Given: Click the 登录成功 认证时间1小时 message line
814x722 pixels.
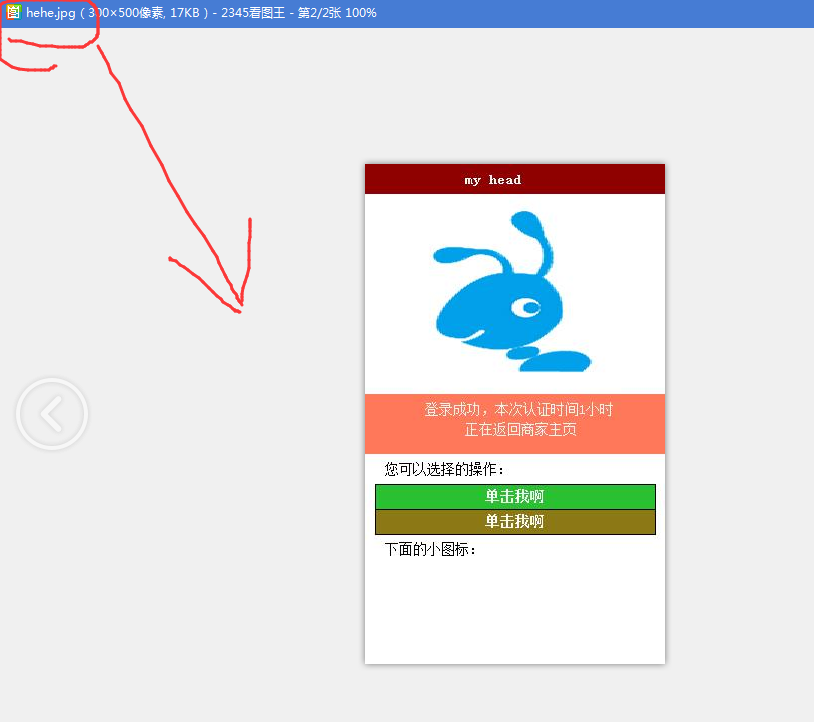Looking at the screenshot, I should point(518,410).
